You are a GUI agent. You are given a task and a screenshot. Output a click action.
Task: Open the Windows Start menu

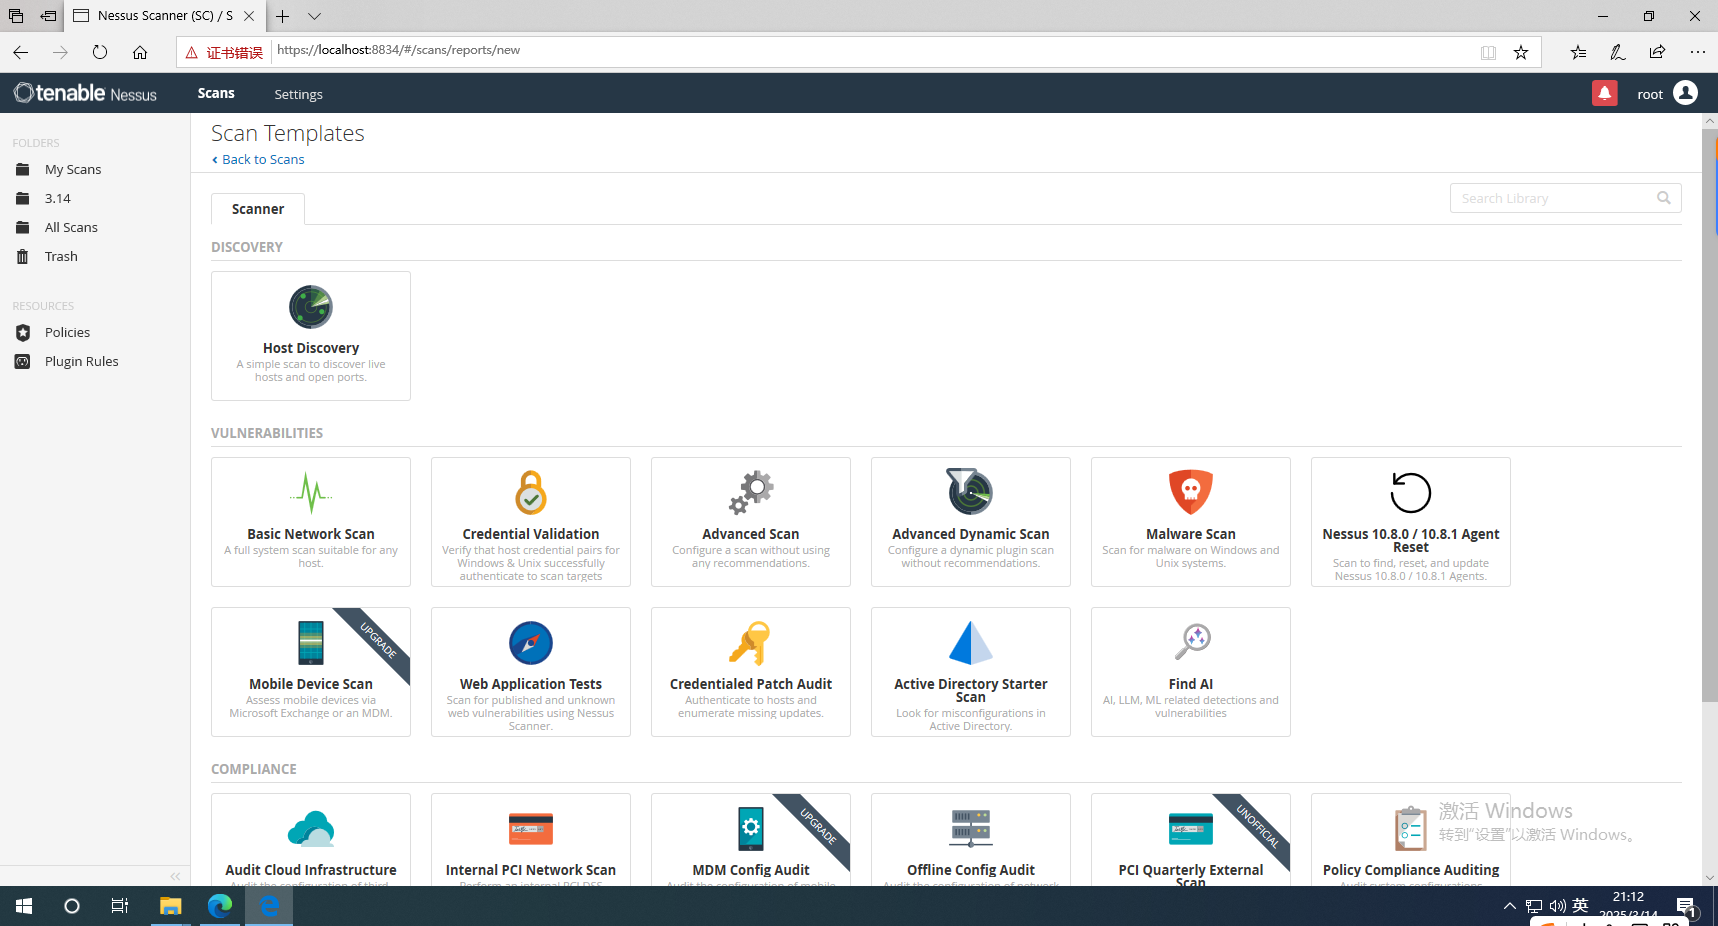click(24, 906)
